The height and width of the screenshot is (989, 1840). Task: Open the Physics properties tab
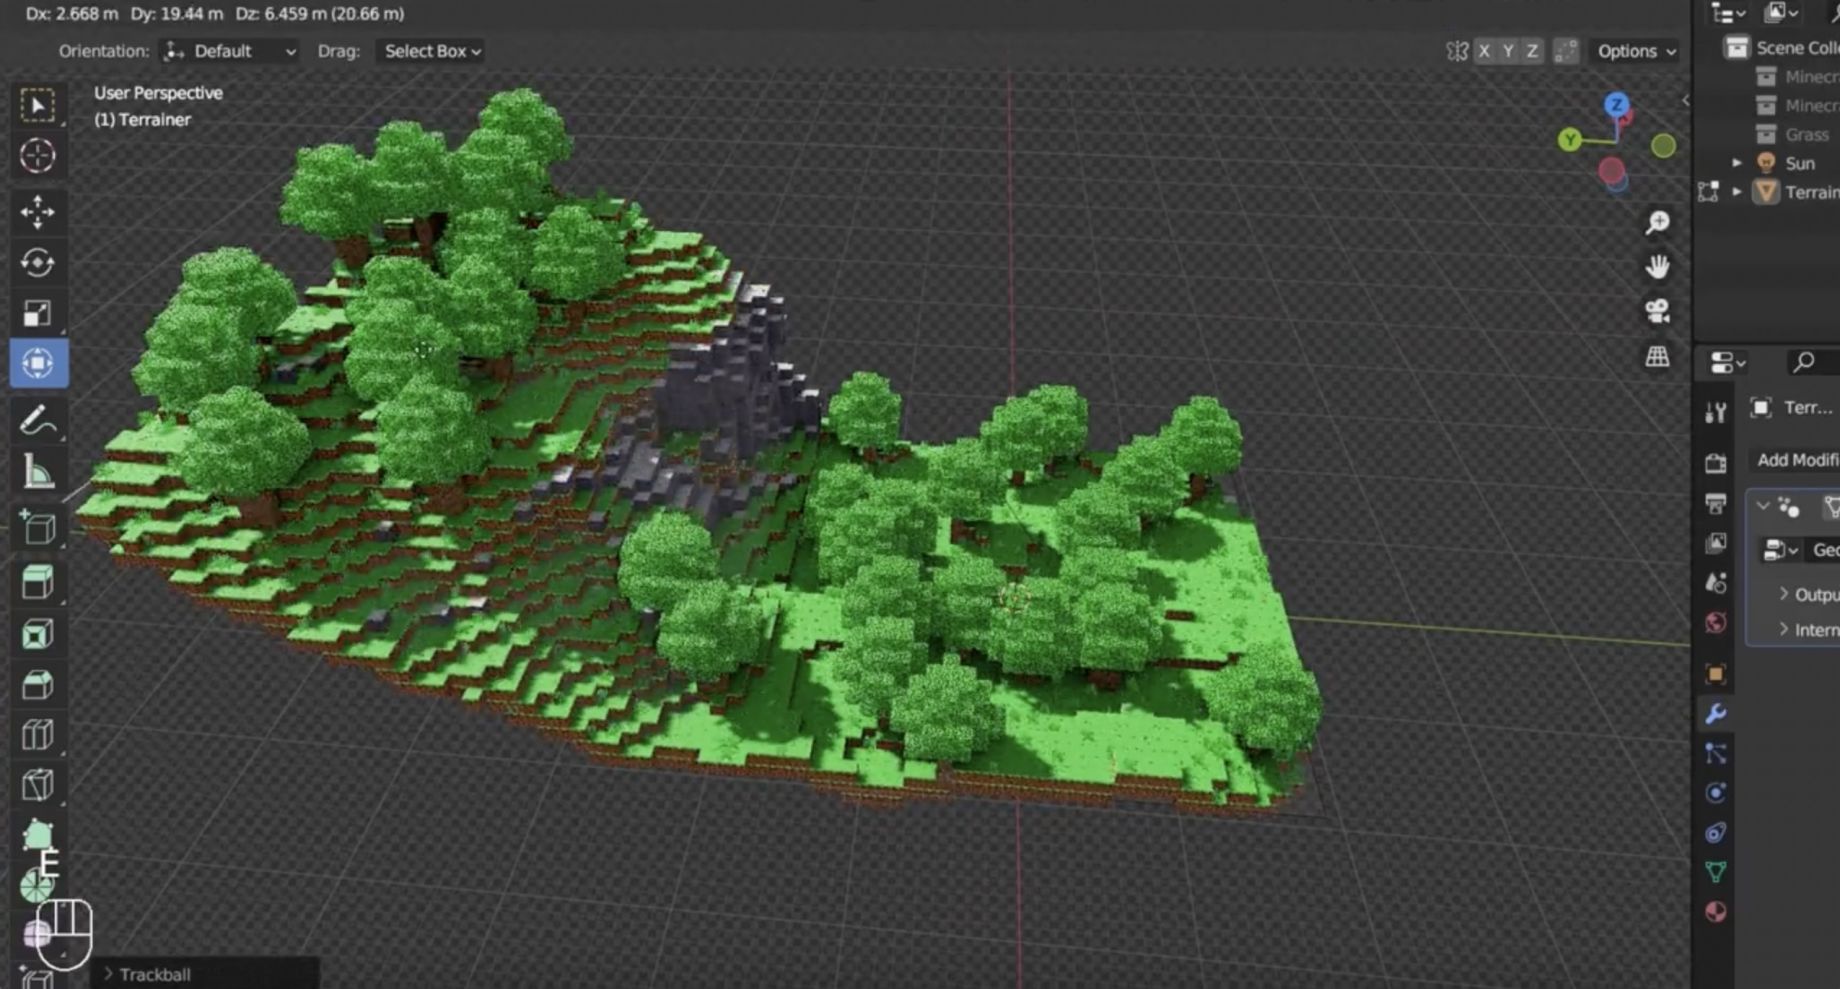1716,793
